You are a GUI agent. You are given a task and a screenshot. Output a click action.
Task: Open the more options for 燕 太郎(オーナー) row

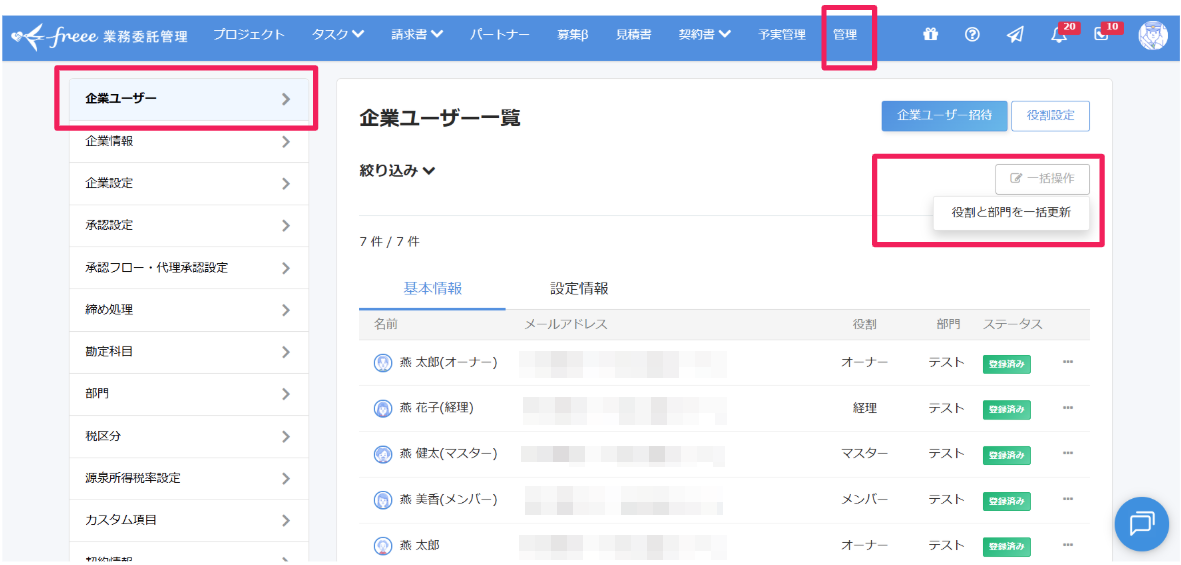click(1067, 362)
